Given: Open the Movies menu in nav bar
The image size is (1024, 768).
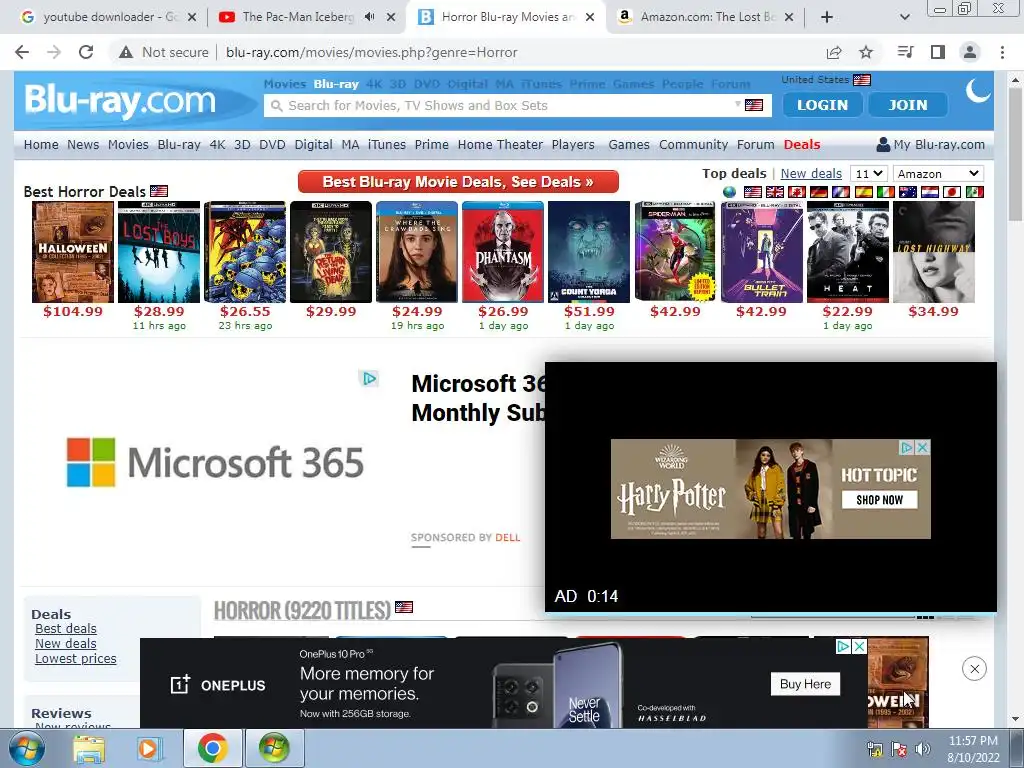Looking at the screenshot, I should 128,144.
